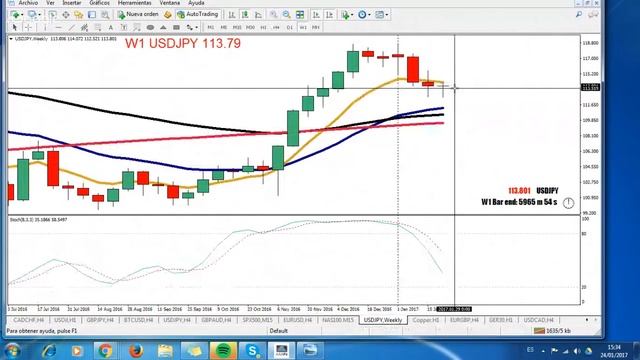Click the Default profile in status bar
640x360 pixels.
pyautogui.click(x=278, y=331)
